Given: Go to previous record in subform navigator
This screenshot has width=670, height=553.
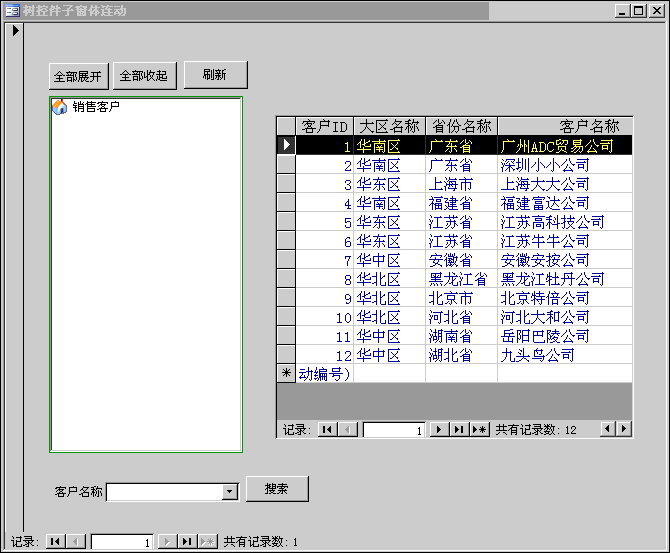Looking at the screenshot, I should pos(347,429).
